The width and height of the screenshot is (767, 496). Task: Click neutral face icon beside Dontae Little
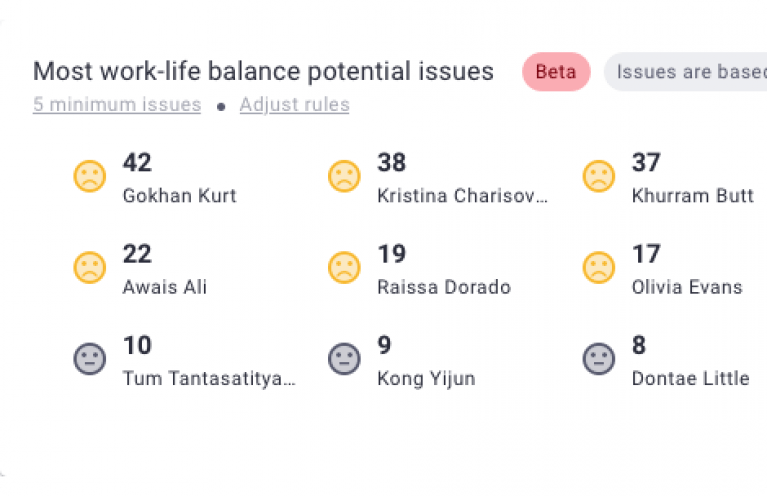pyautogui.click(x=599, y=359)
